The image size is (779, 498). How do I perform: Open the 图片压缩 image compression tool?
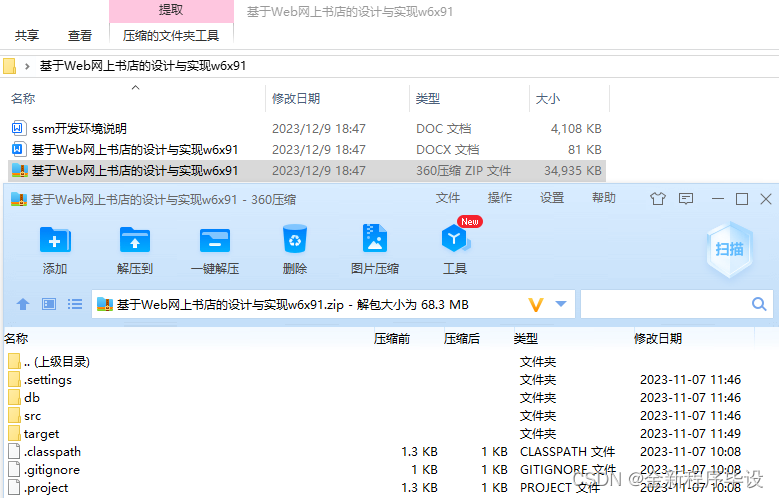375,239
